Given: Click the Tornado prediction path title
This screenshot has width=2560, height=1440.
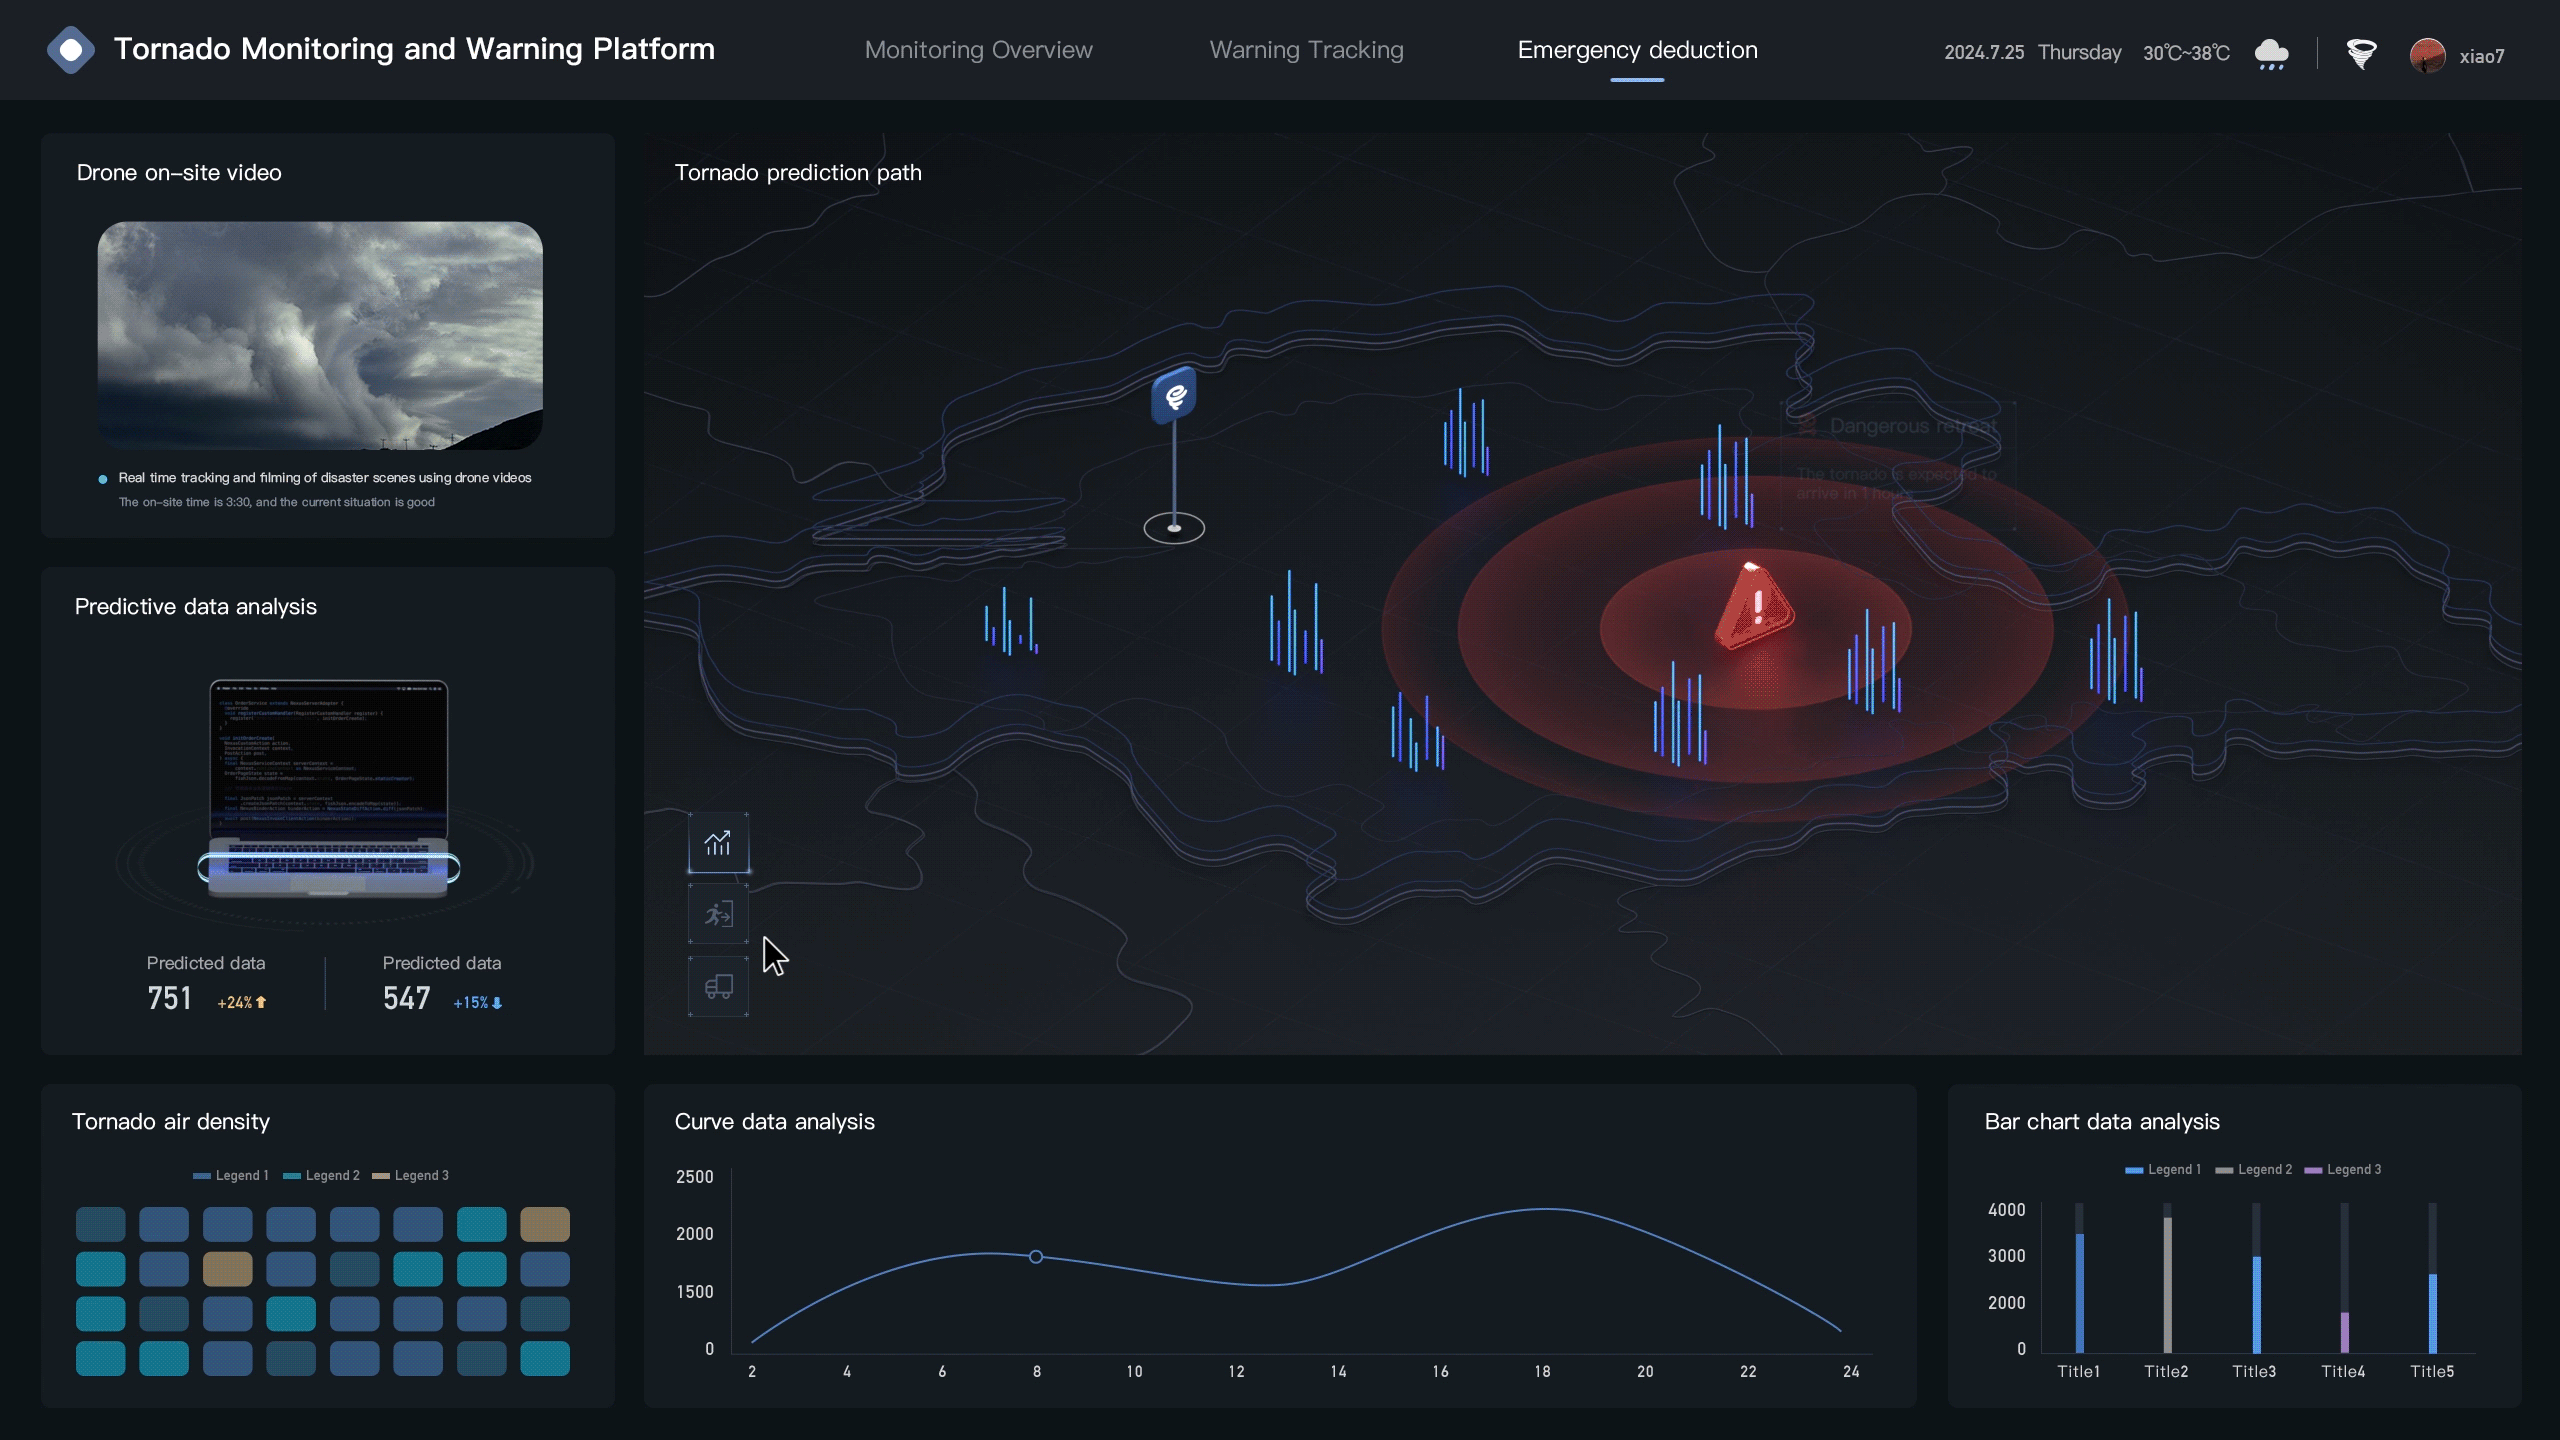Looking at the screenshot, I should (798, 173).
